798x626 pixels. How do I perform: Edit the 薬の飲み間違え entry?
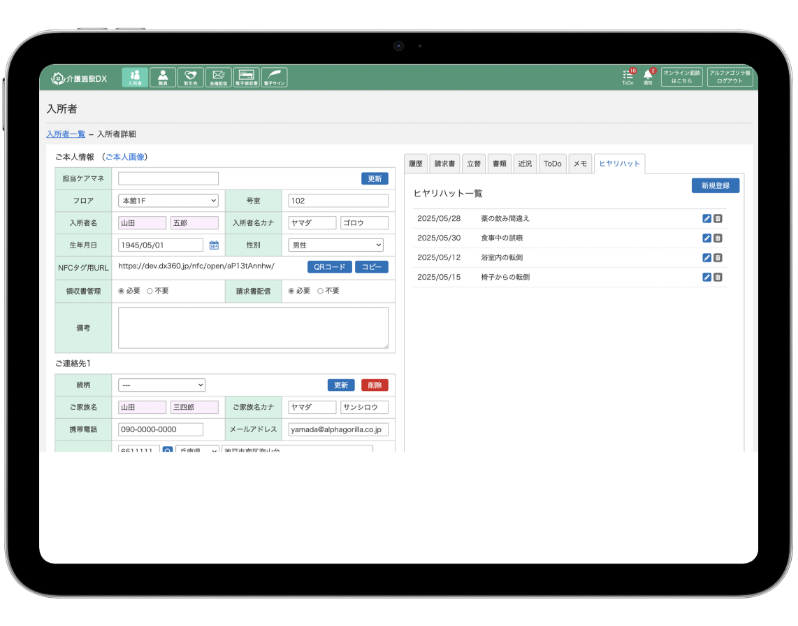(x=707, y=219)
